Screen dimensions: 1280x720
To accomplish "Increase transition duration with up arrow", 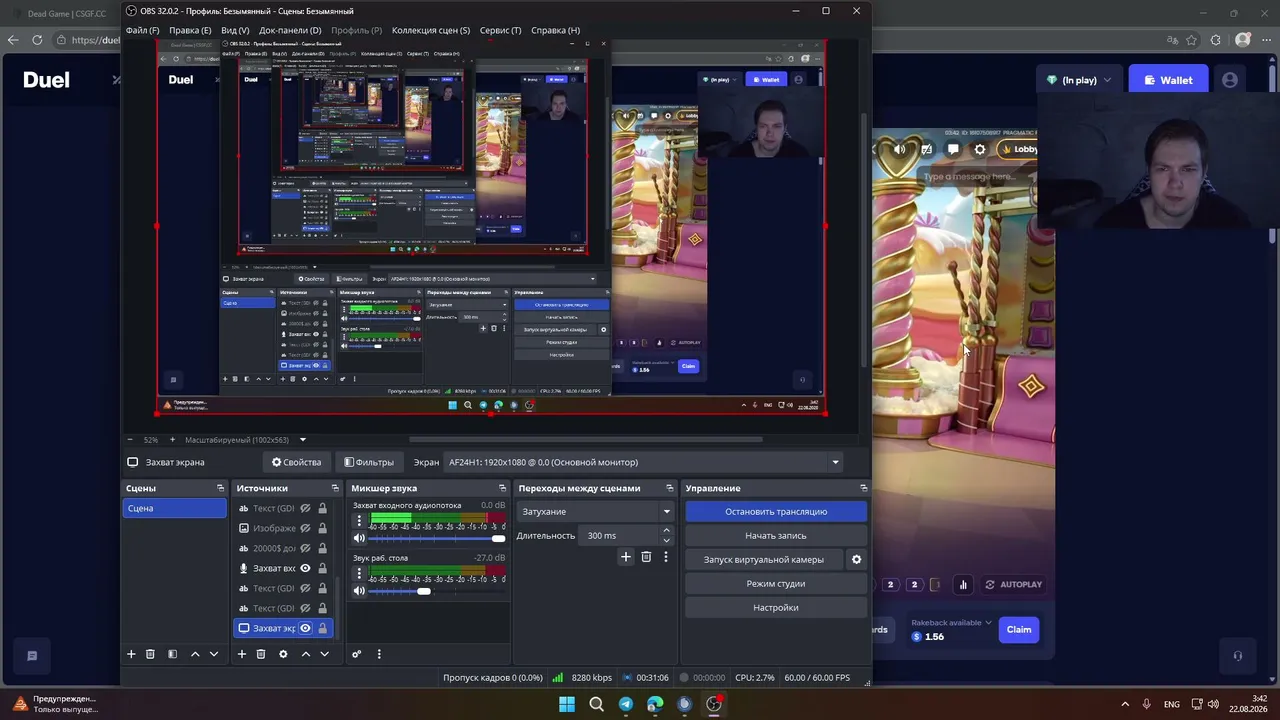I will click(x=667, y=531).
